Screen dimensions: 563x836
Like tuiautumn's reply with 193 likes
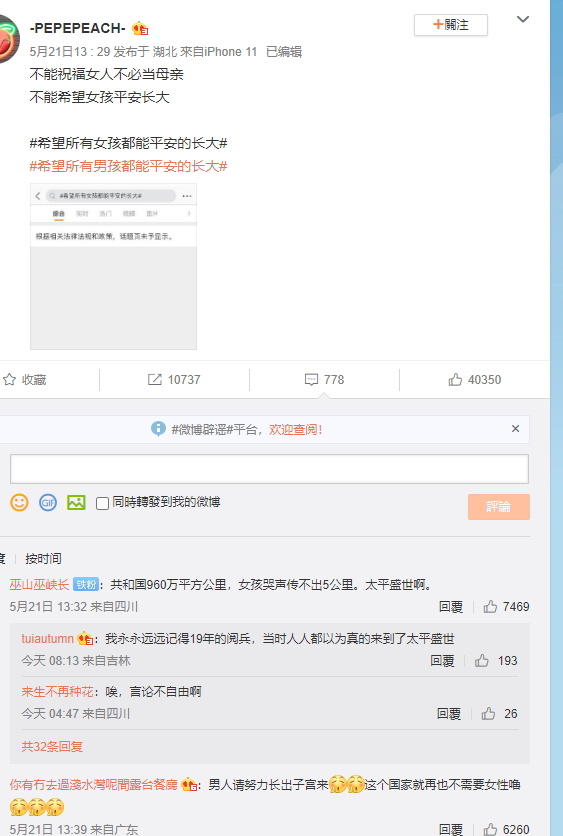tap(496, 661)
